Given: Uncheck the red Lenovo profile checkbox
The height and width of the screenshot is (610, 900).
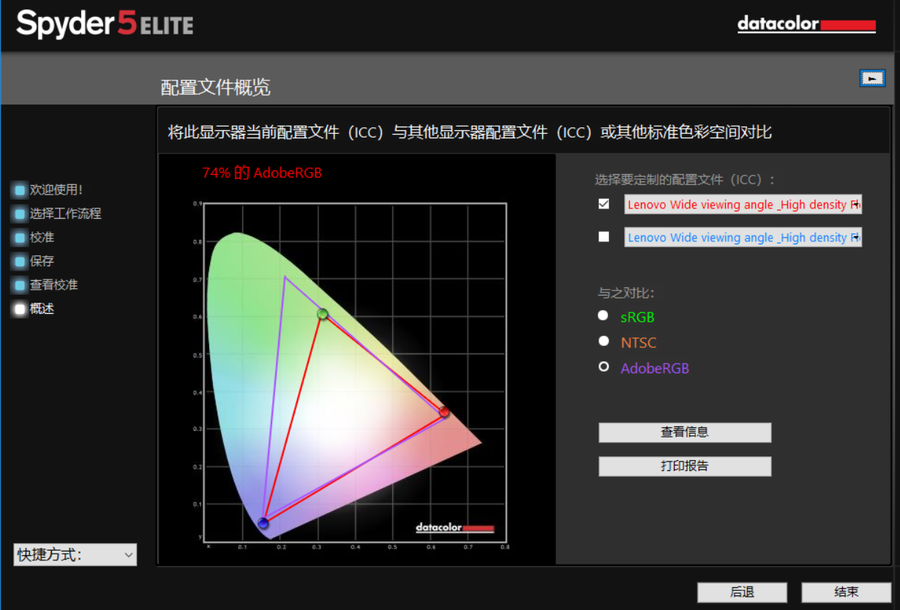Looking at the screenshot, I should click(603, 204).
